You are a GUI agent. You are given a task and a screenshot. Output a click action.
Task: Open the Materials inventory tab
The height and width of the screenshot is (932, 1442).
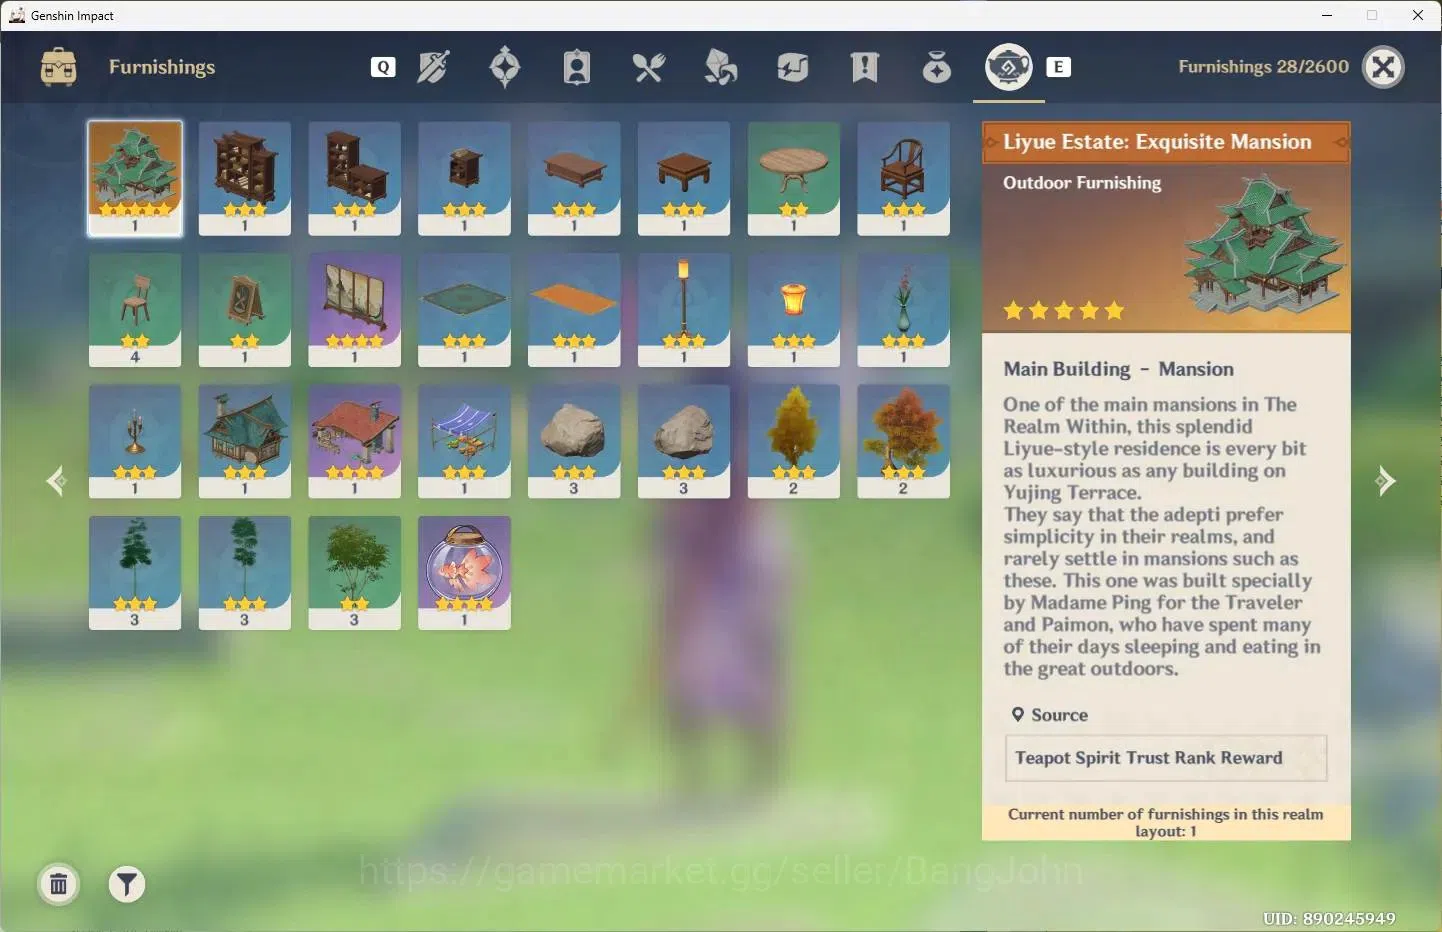(721, 67)
